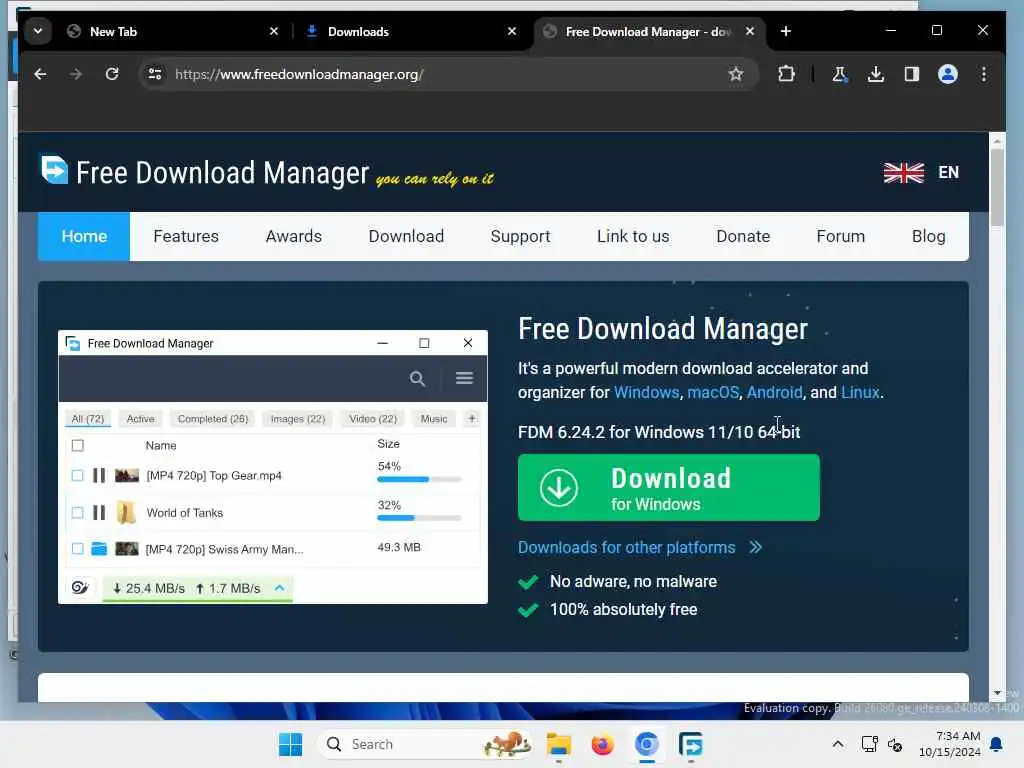
Task: Open Chrome Labs flask icon
Action: tap(839, 74)
